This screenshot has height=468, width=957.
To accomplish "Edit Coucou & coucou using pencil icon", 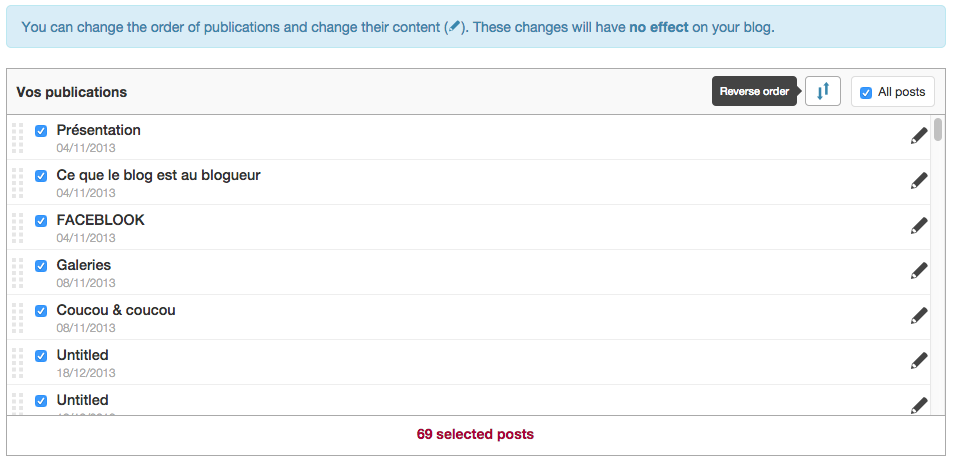I will click(x=919, y=316).
